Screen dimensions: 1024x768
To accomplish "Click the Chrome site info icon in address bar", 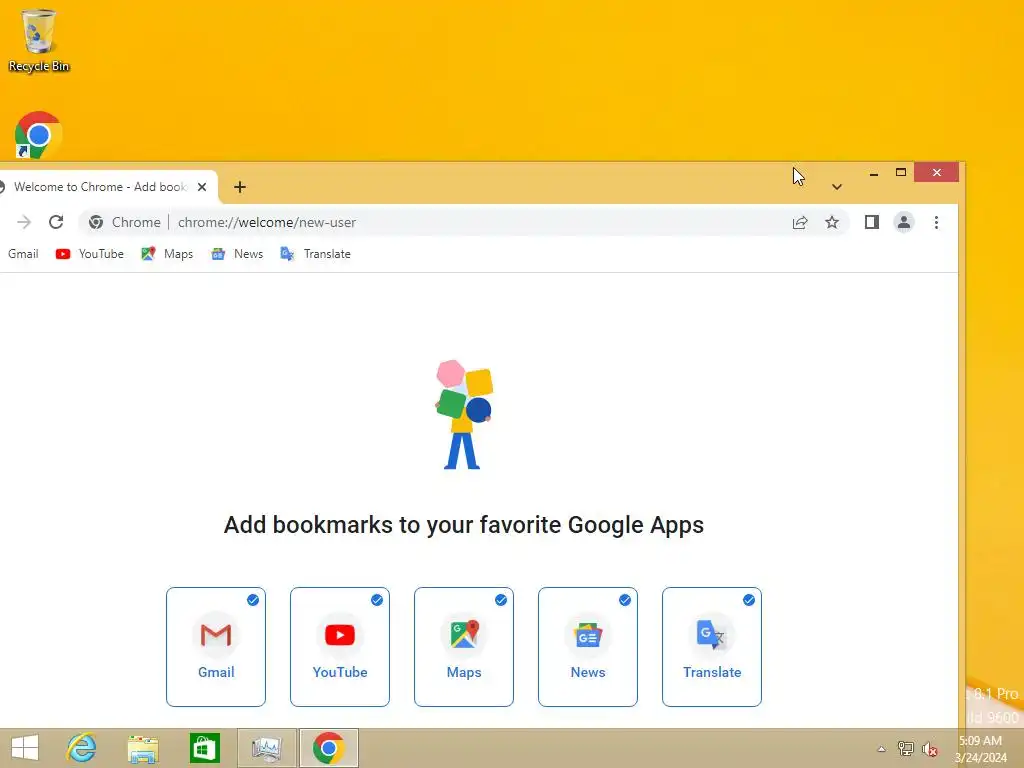I will pos(96,222).
